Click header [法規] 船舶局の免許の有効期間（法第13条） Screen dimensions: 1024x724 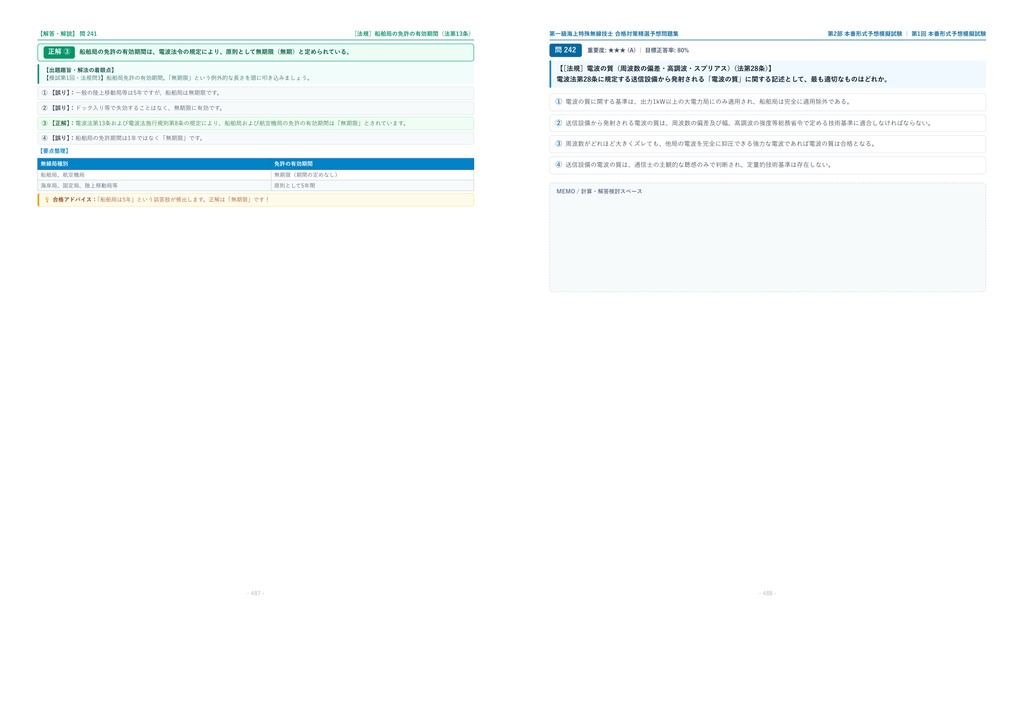pyautogui.click(x=413, y=34)
